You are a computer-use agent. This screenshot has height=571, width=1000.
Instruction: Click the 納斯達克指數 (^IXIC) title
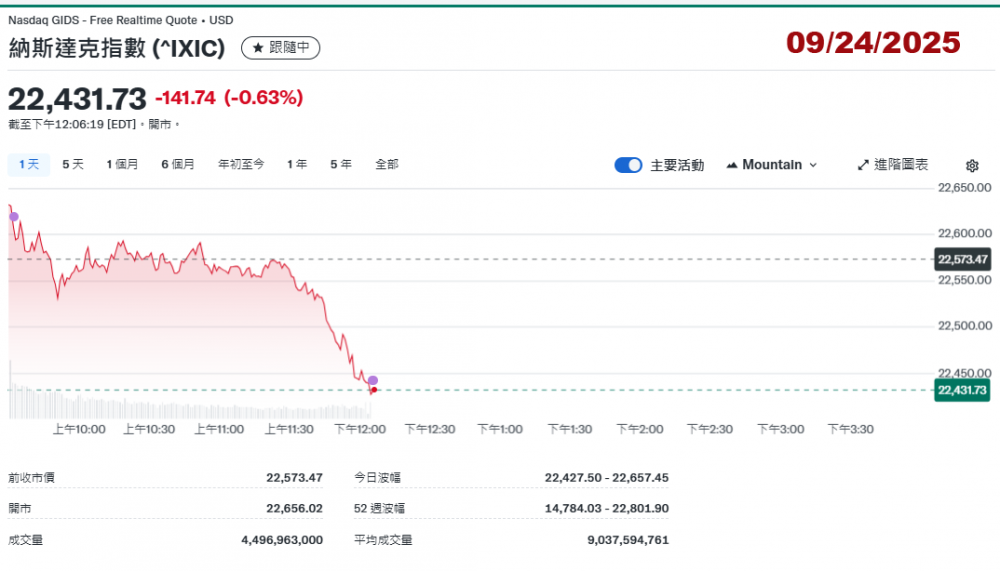pyautogui.click(x=117, y=48)
